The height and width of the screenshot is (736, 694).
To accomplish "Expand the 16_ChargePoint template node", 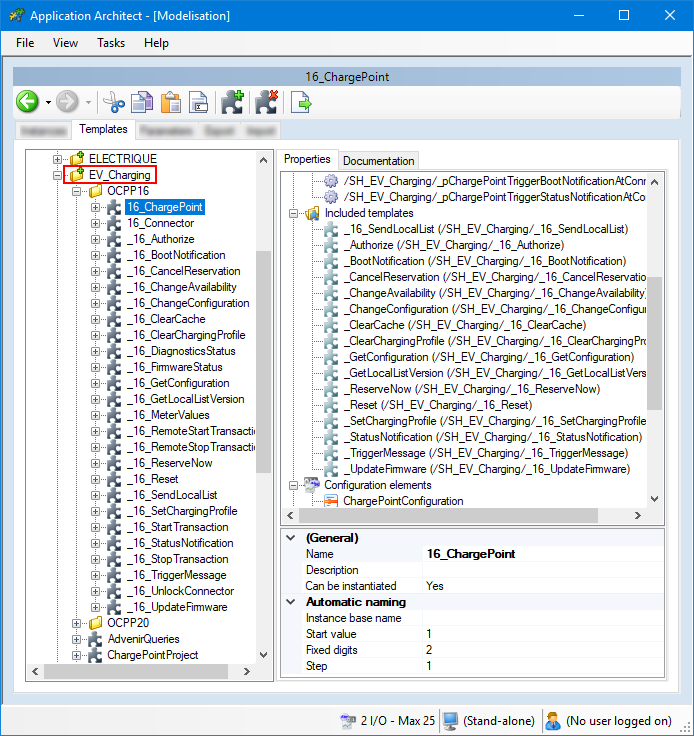I will 95,207.
